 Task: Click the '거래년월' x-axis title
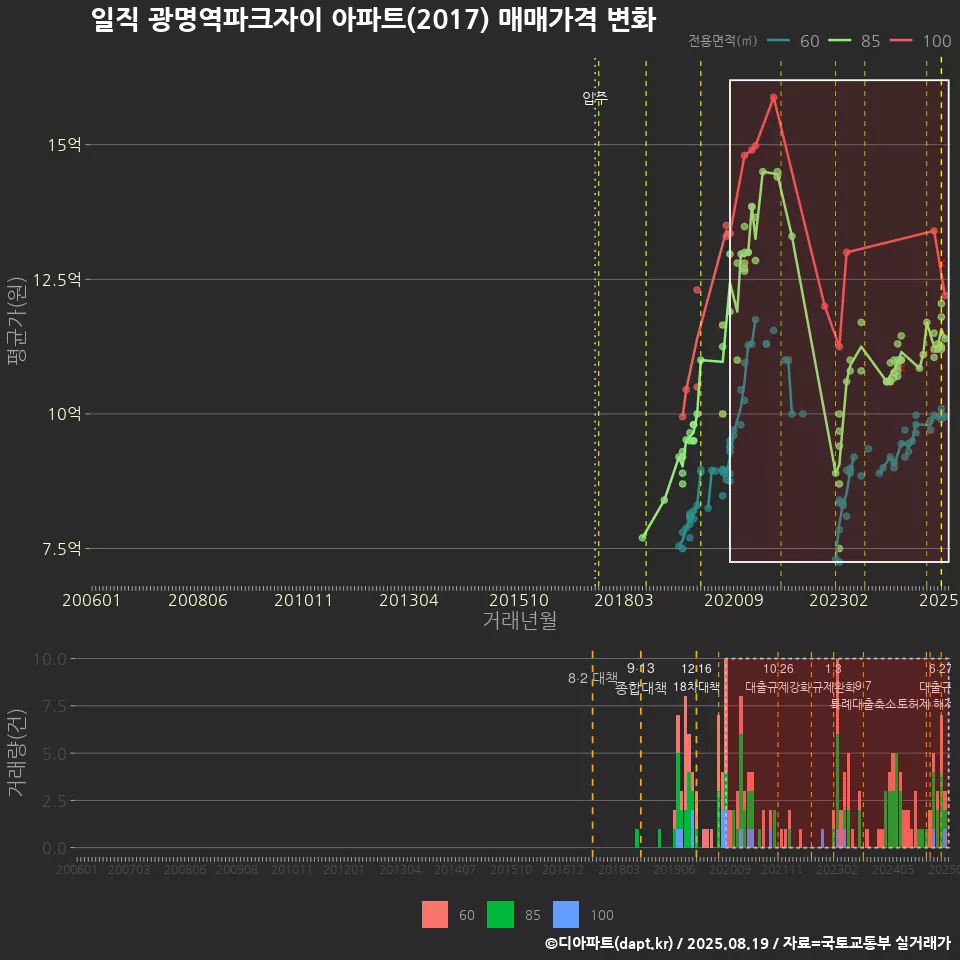tap(520, 620)
